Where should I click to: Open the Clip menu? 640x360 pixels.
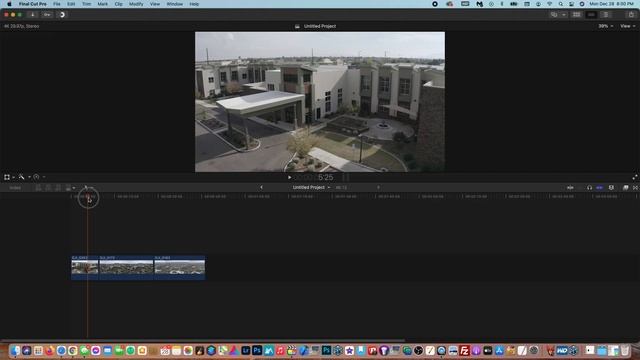pyautogui.click(x=118, y=4)
